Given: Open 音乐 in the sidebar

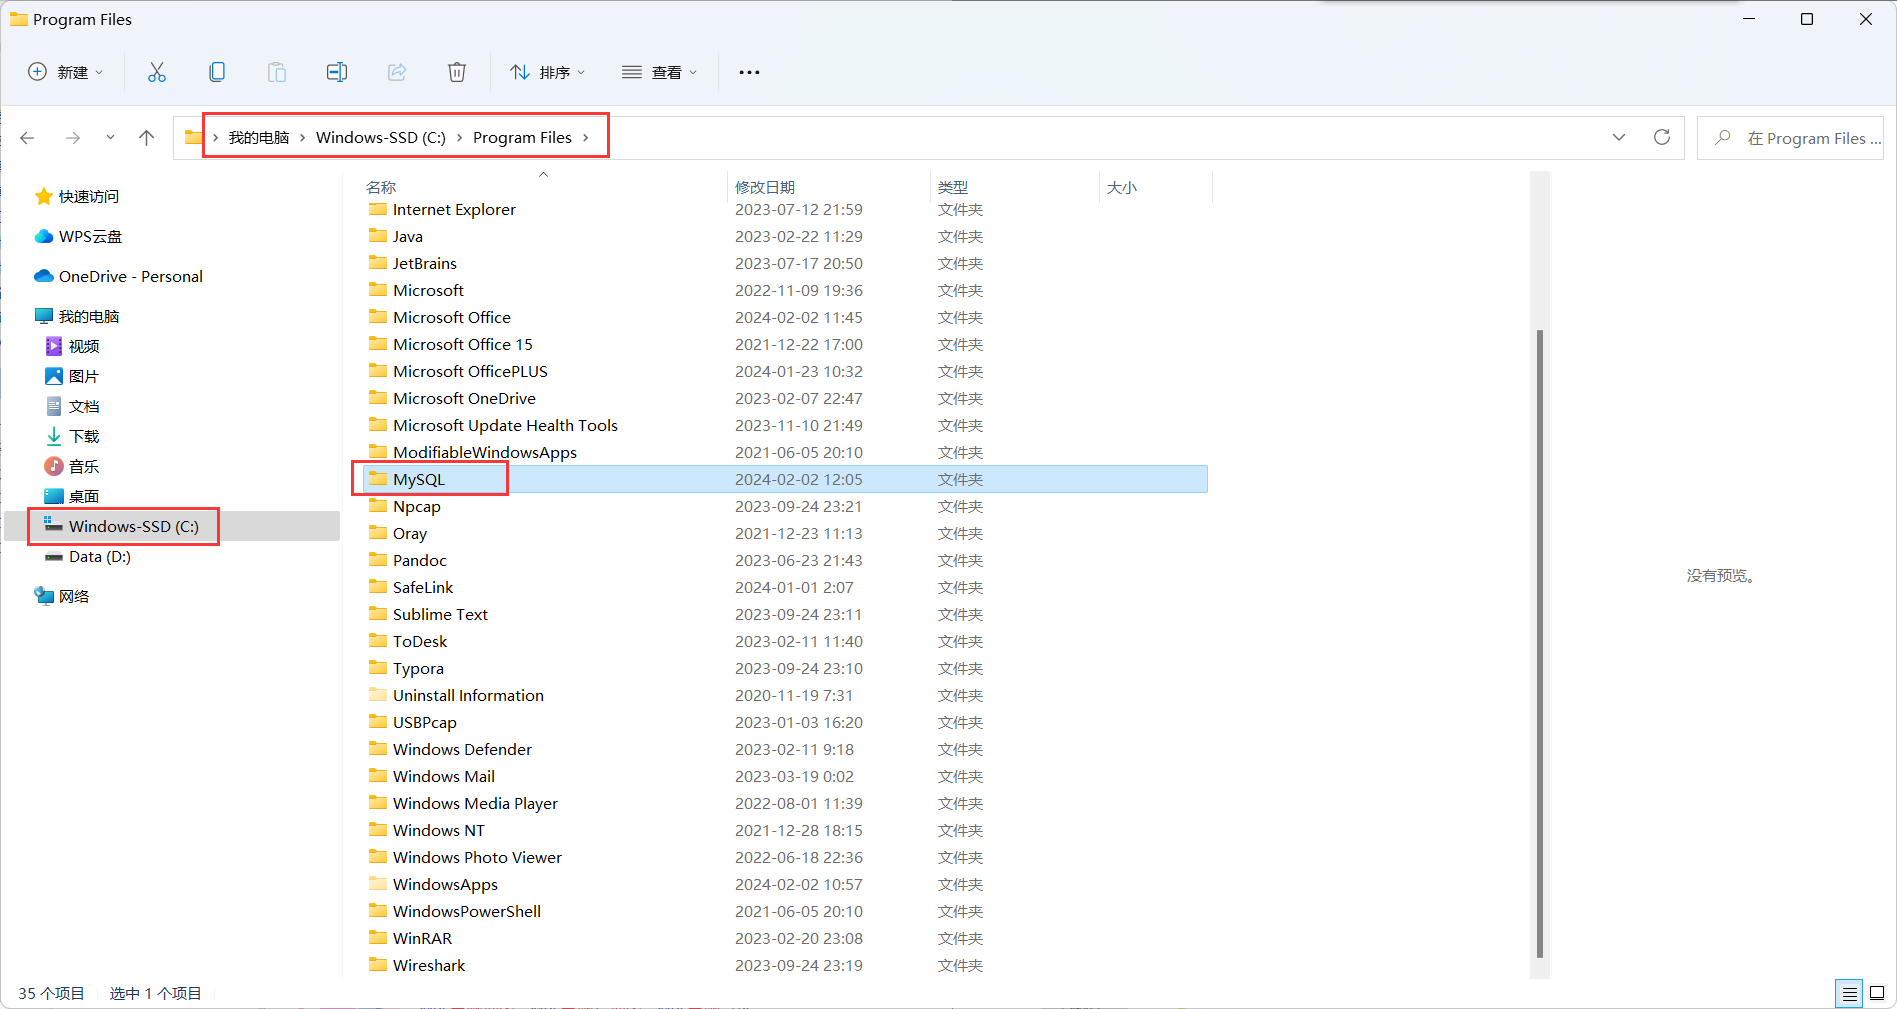Looking at the screenshot, I should [x=84, y=466].
